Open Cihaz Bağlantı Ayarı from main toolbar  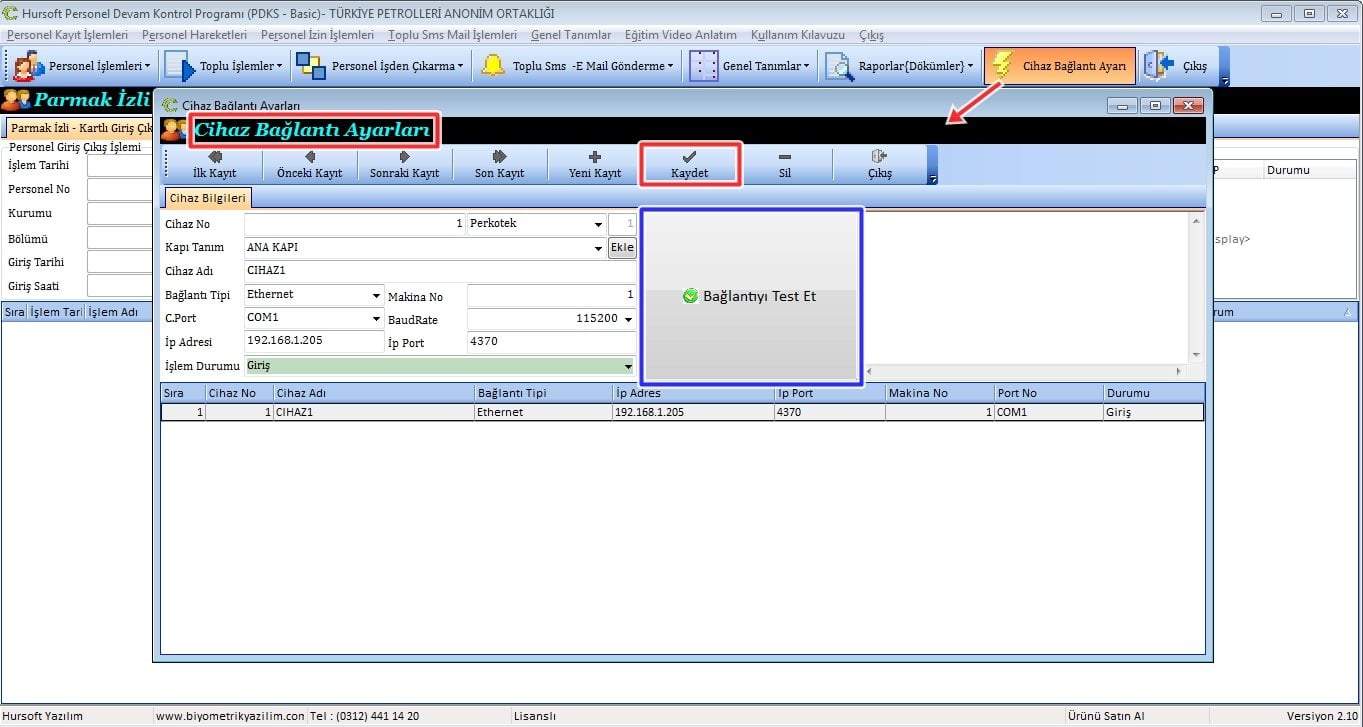click(x=1060, y=66)
